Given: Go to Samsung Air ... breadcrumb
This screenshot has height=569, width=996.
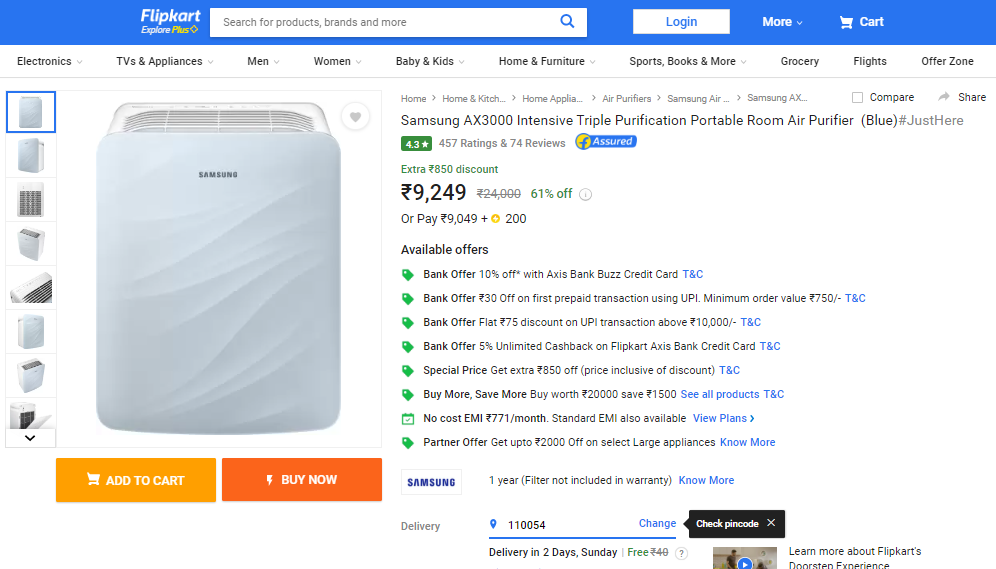Looking at the screenshot, I should [698, 98].
